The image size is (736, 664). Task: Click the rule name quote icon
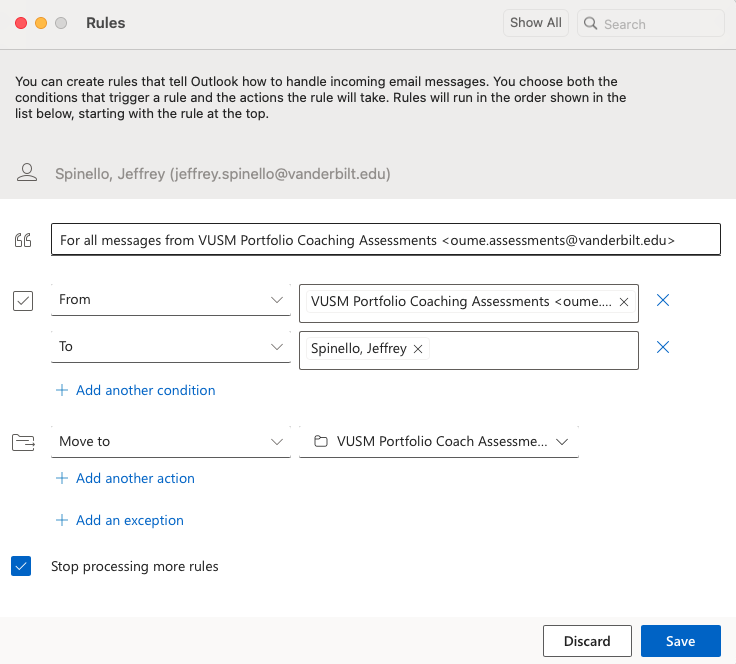(23, 240)
